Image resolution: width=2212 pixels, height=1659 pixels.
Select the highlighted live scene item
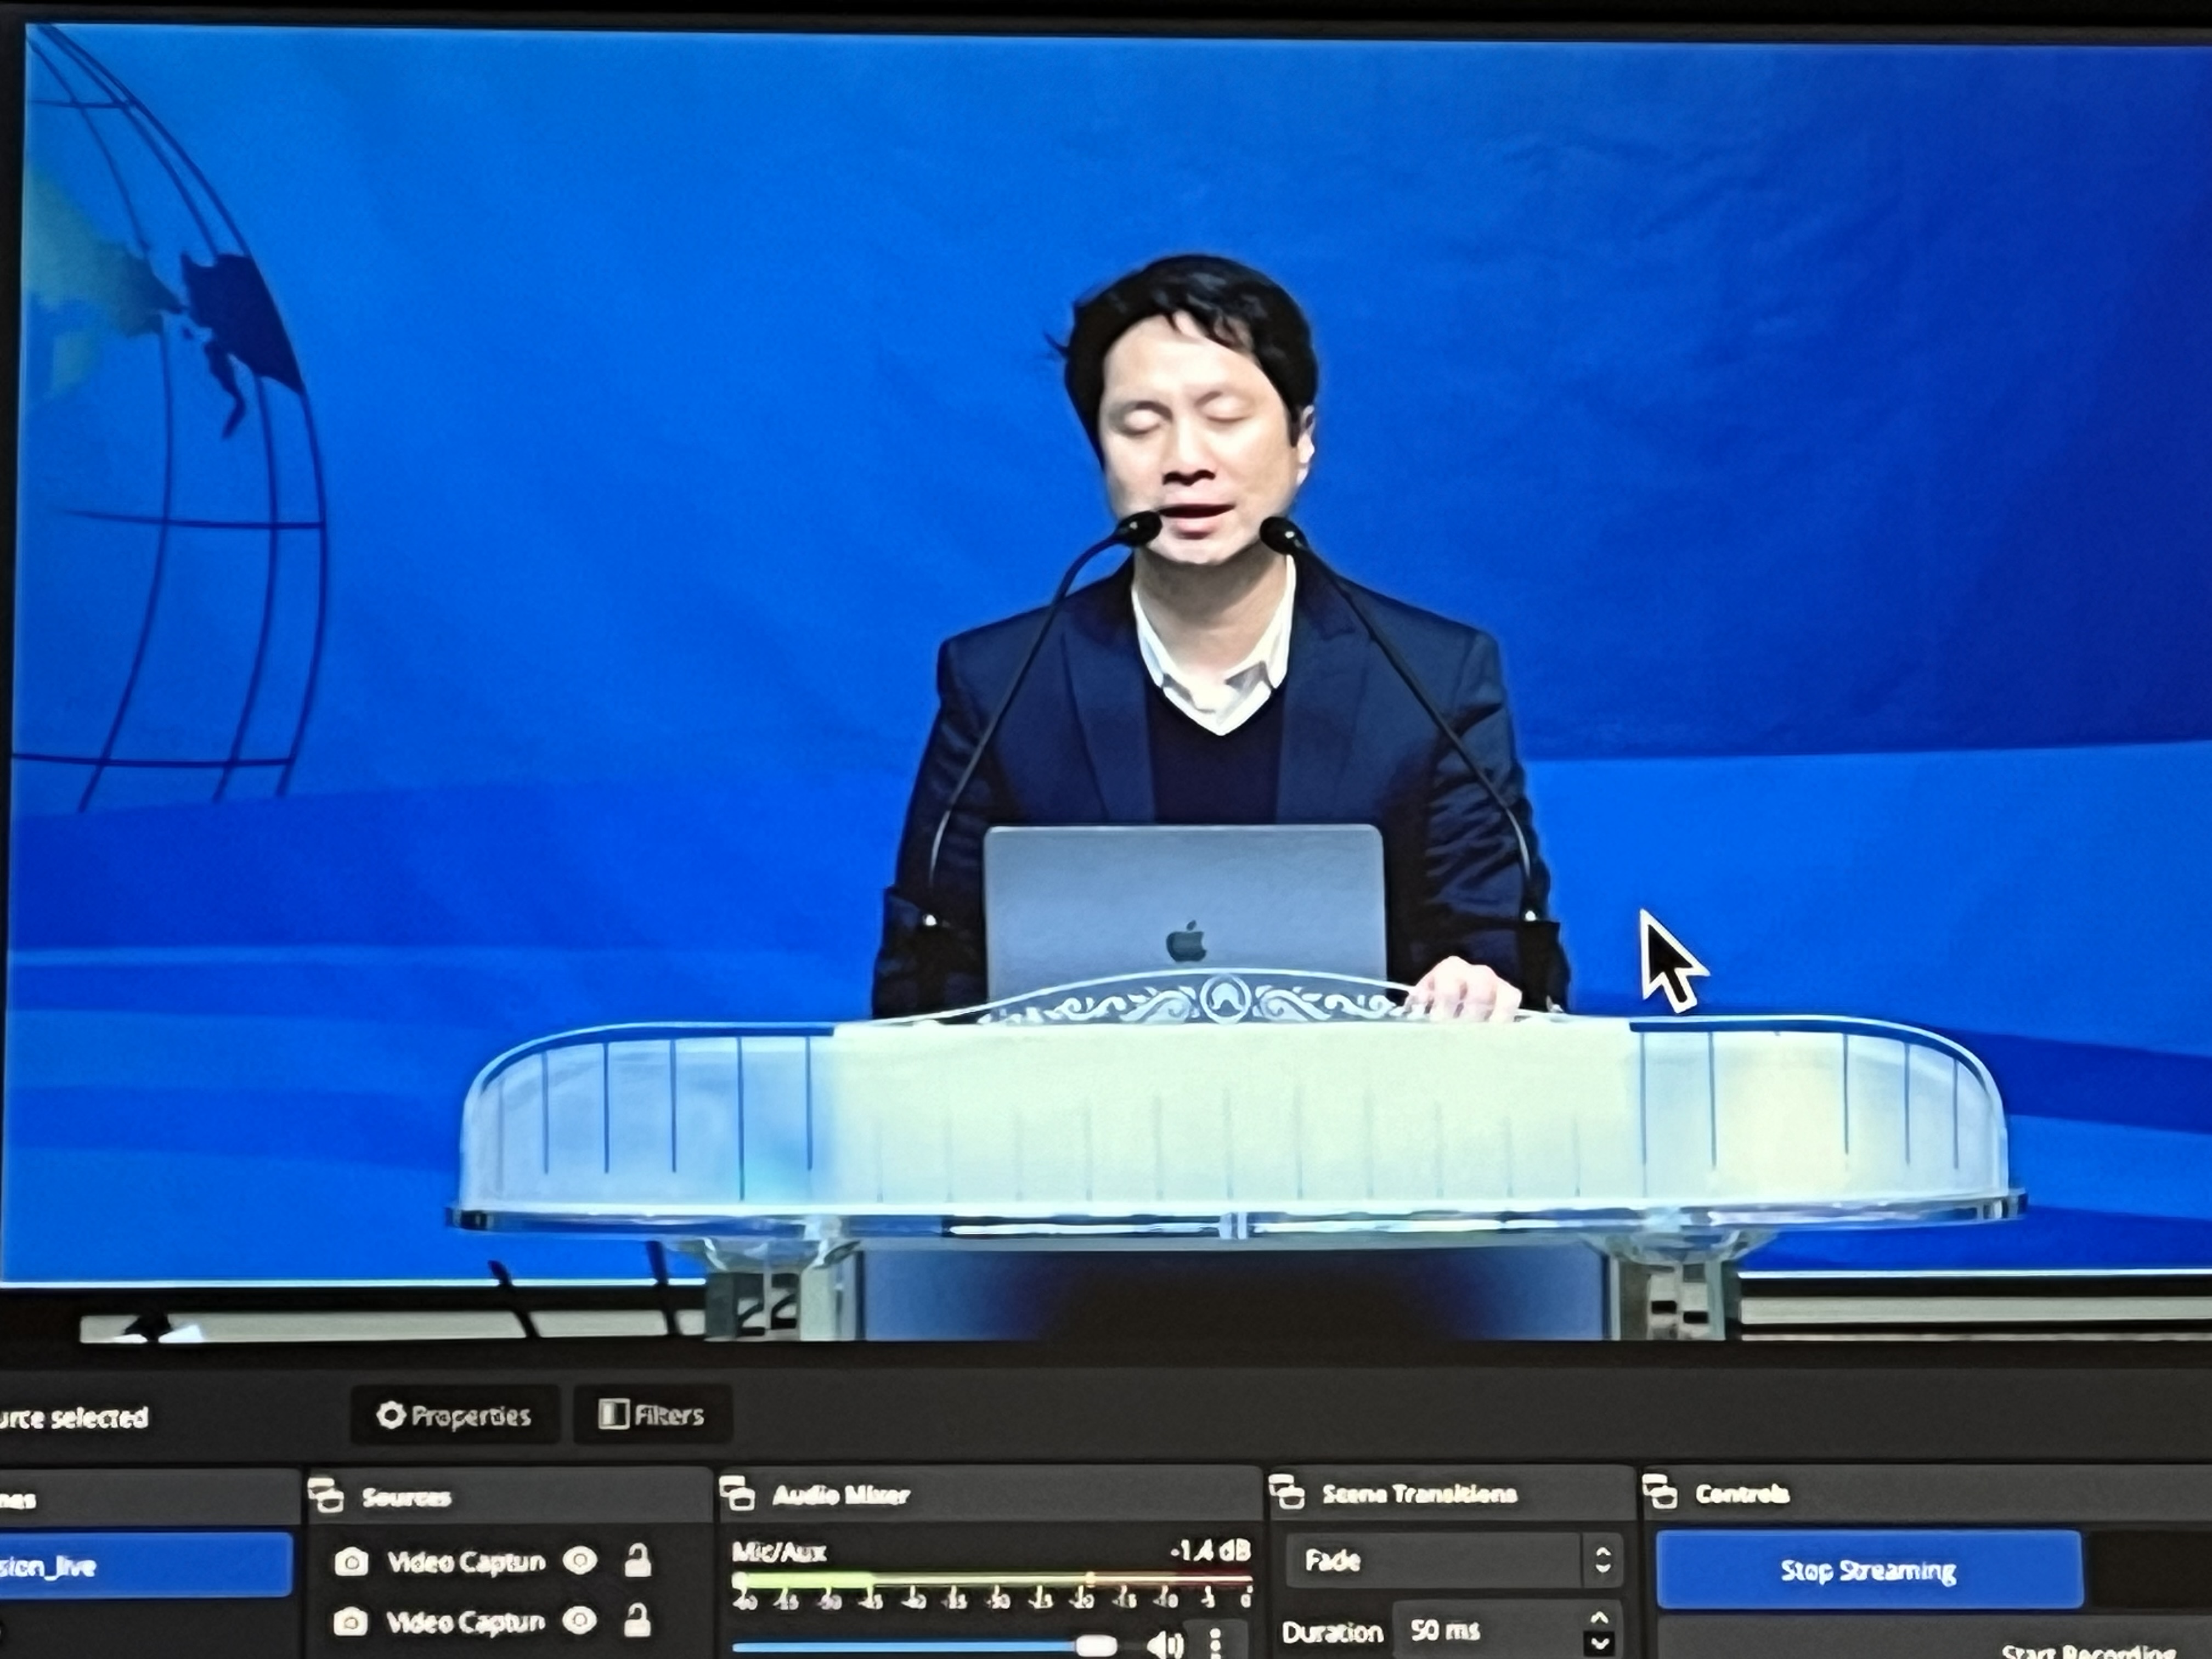click(x=140, y=1566)
